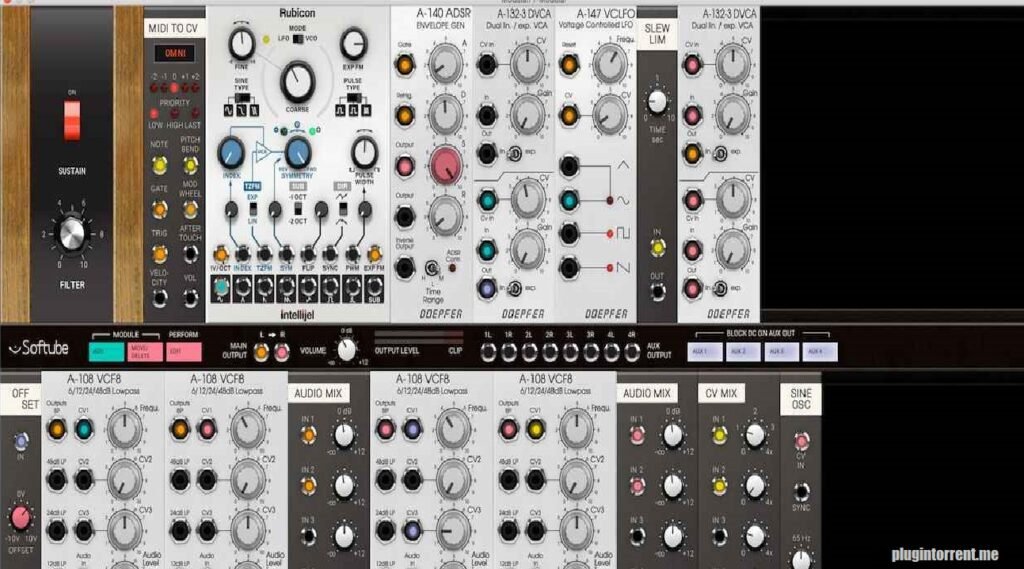This screenshot has width=1024, height=569.
Task: Click the MOD WHEEL output jack
Action: (x=190, y=210)
